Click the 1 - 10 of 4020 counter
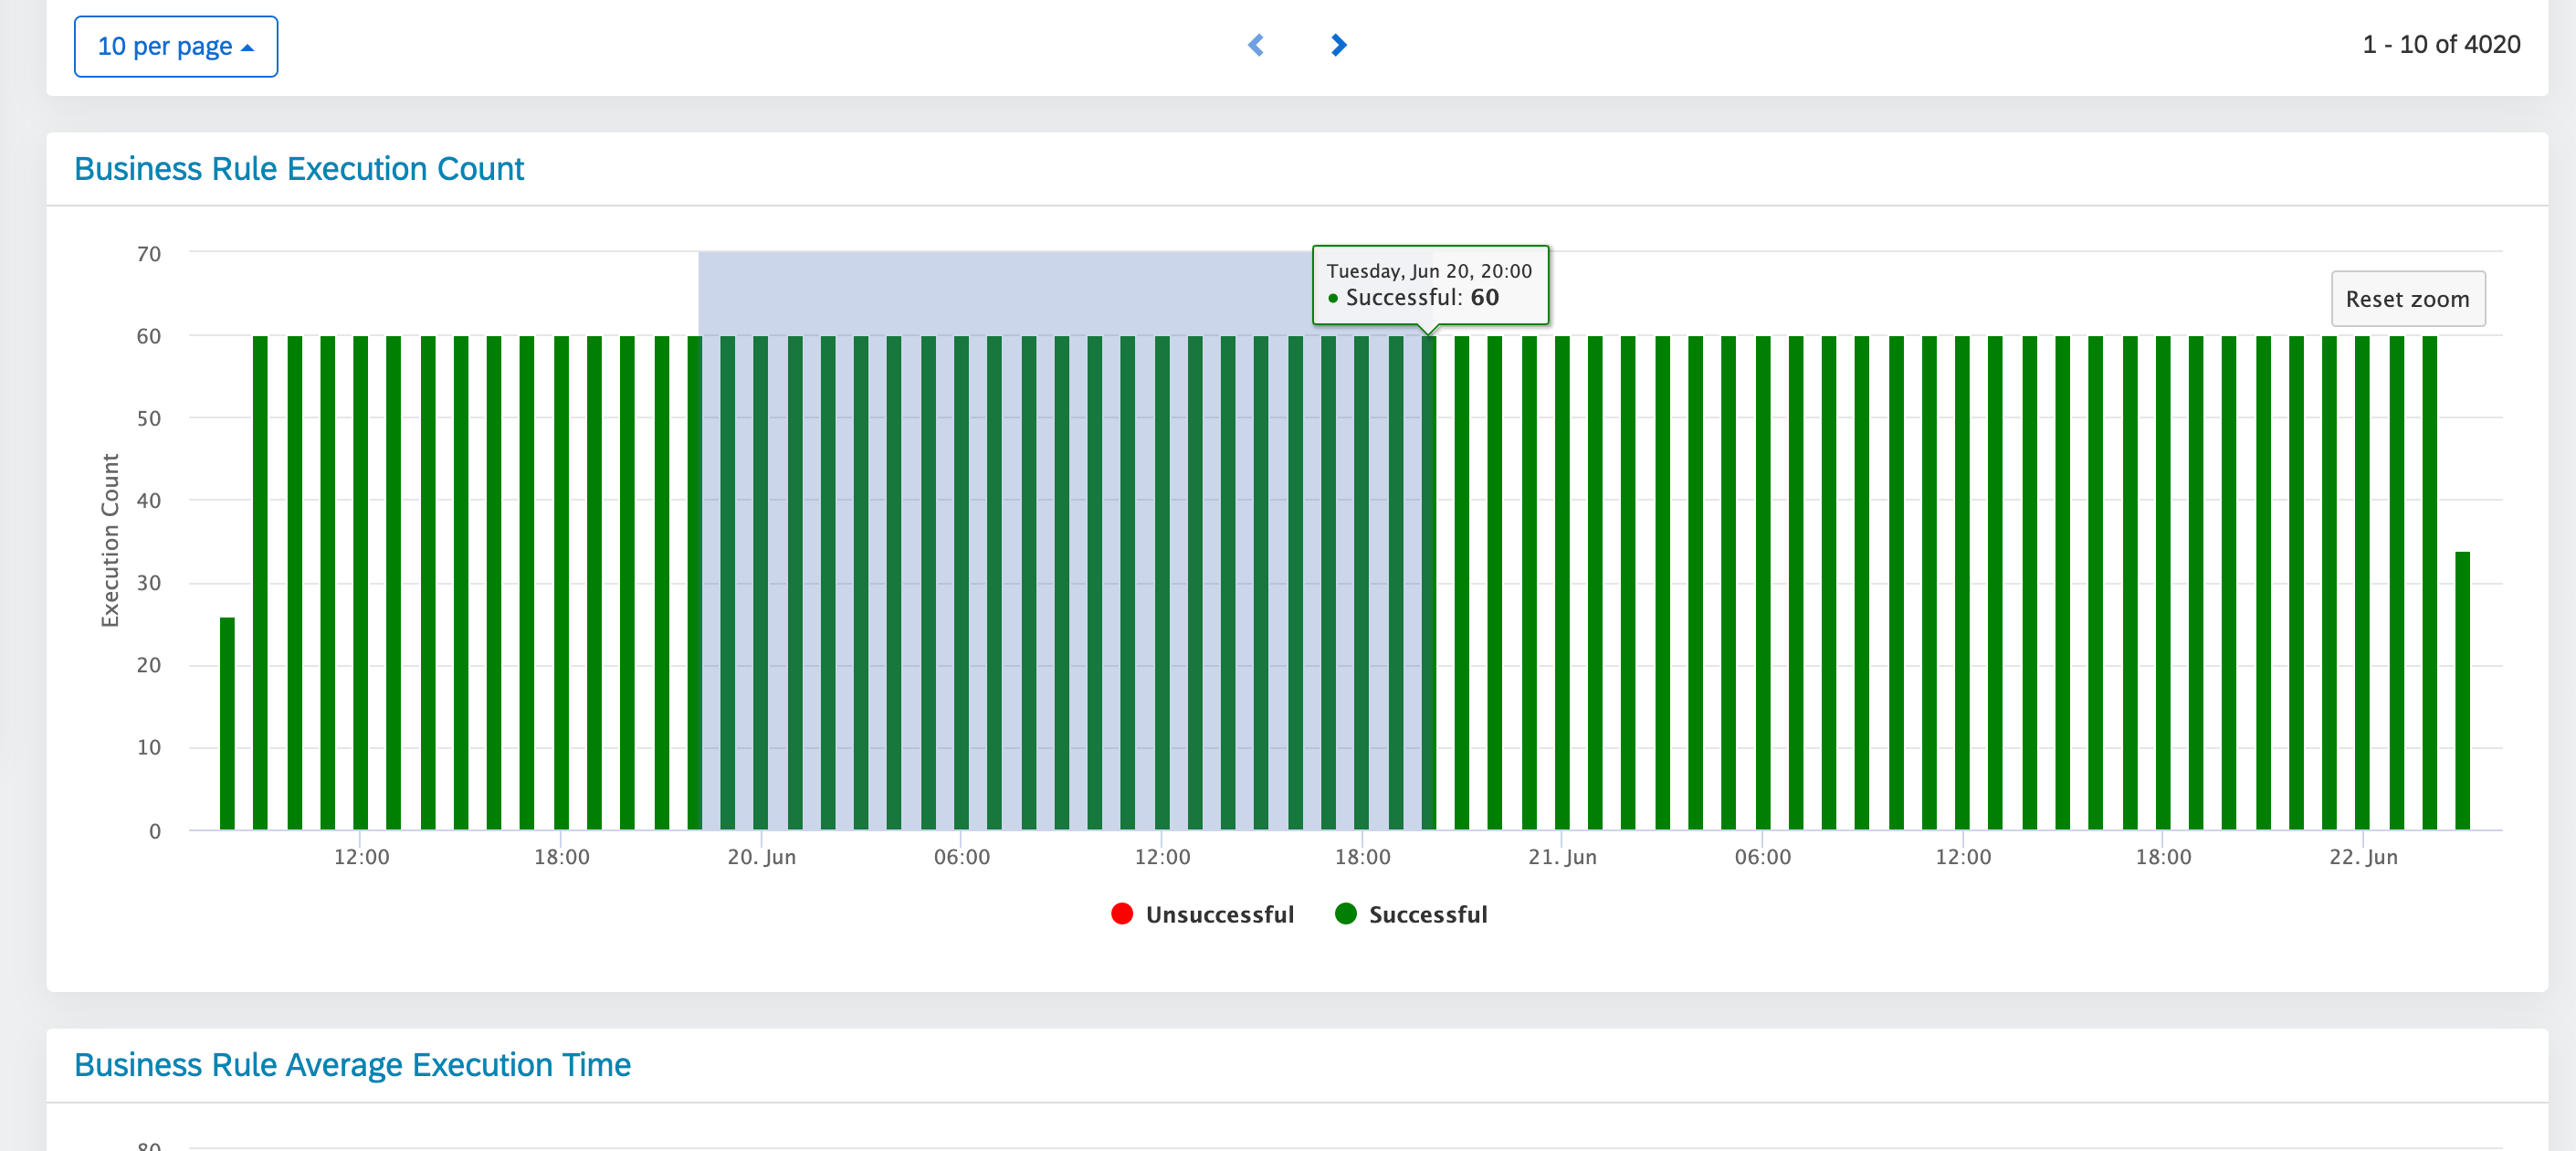Image resolution: width=2576 pixels, height=1151 pixels. tap(2441, 45)
